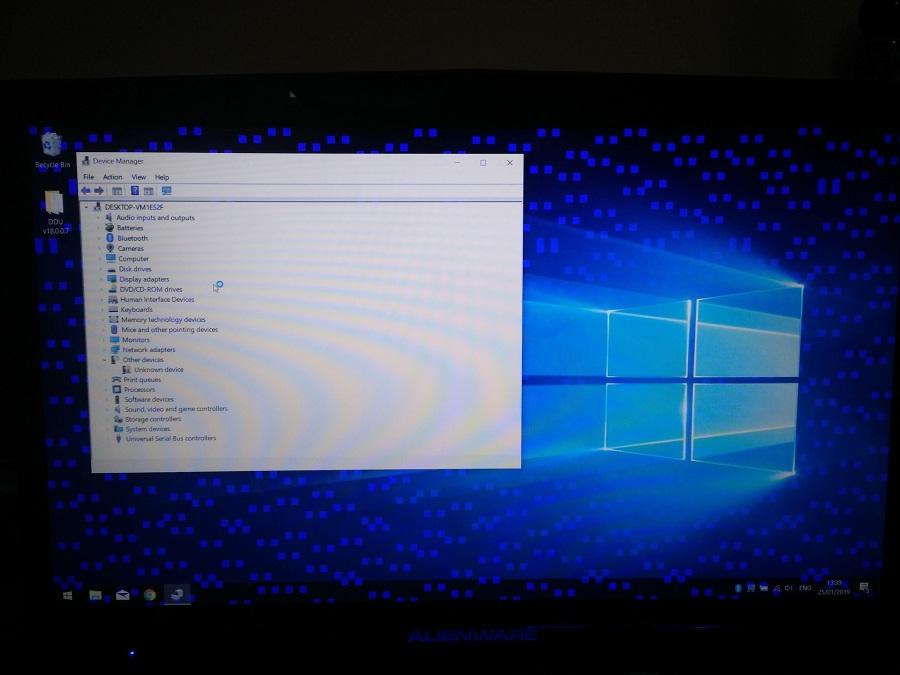The image size is (900, 675).
Task: Click the taskbar clock showing 13:39
Action: tap(834, 587)
